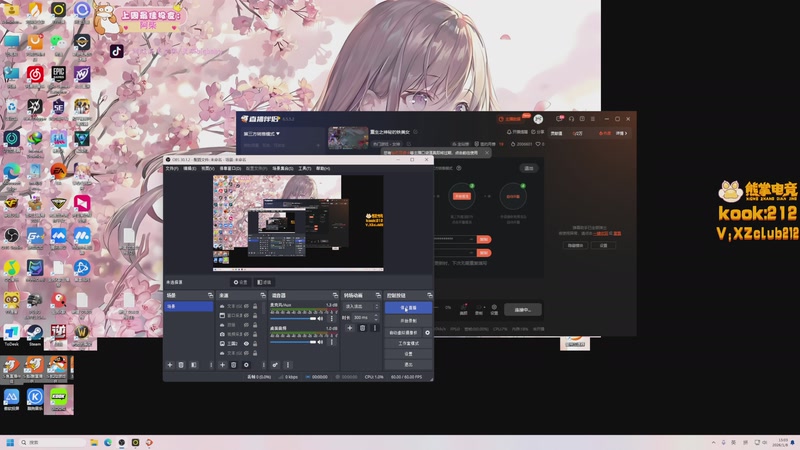Open the green KOOK desktop shortcut

pos(59,399)
